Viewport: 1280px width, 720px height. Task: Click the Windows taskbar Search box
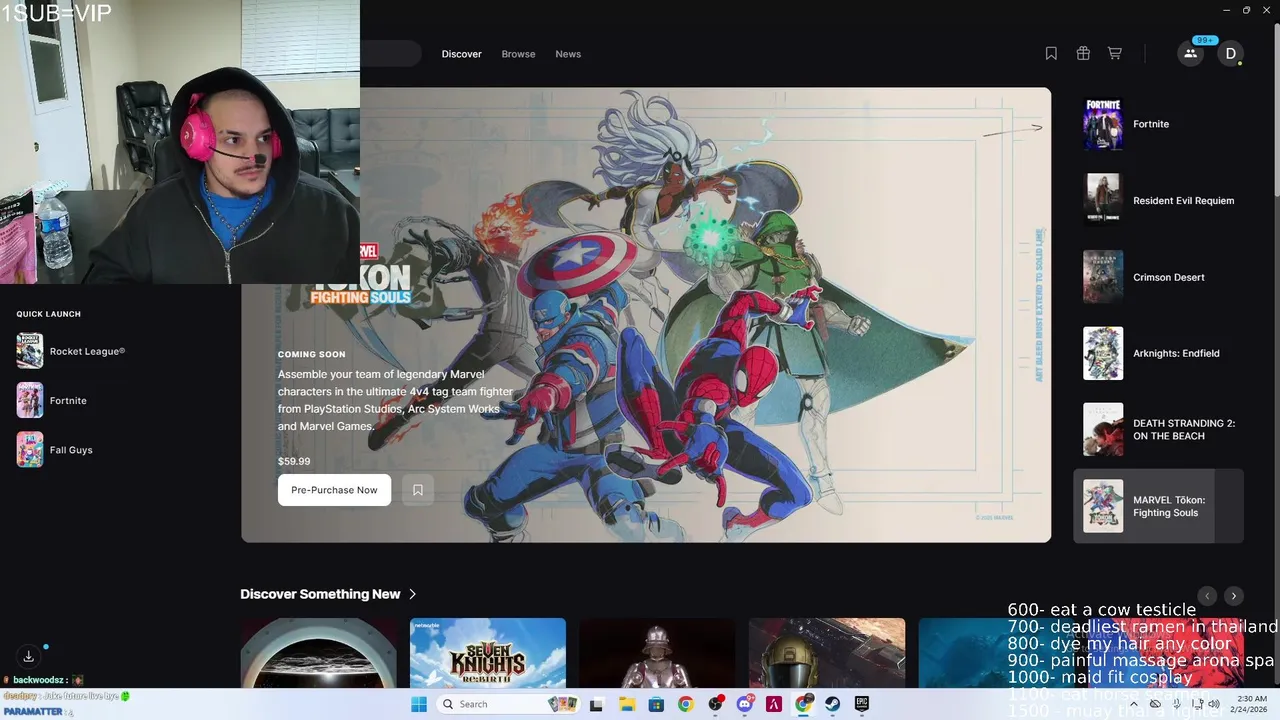tap(508, 704)
